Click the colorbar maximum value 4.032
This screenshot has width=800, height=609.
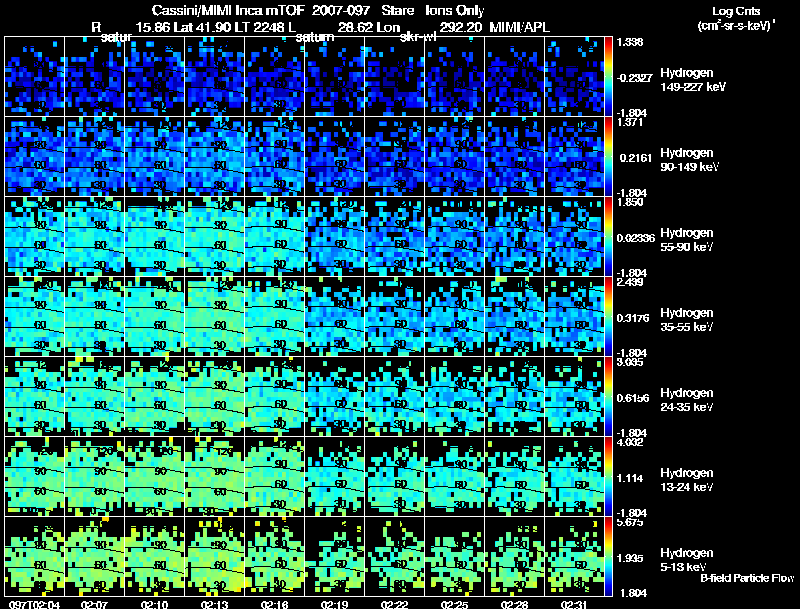point(631,443)
